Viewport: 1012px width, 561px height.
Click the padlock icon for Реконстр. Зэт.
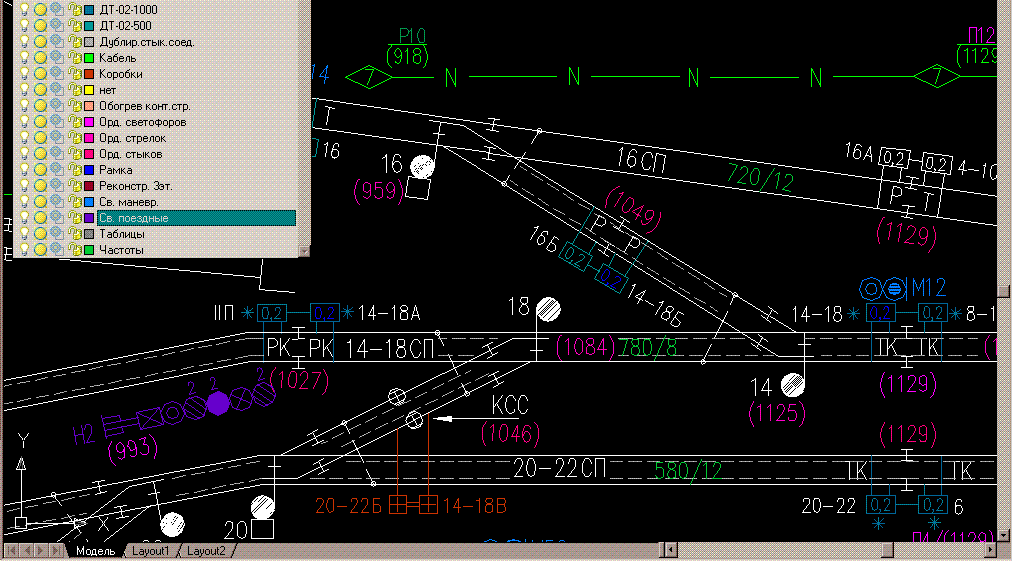(x=74, y=186)
